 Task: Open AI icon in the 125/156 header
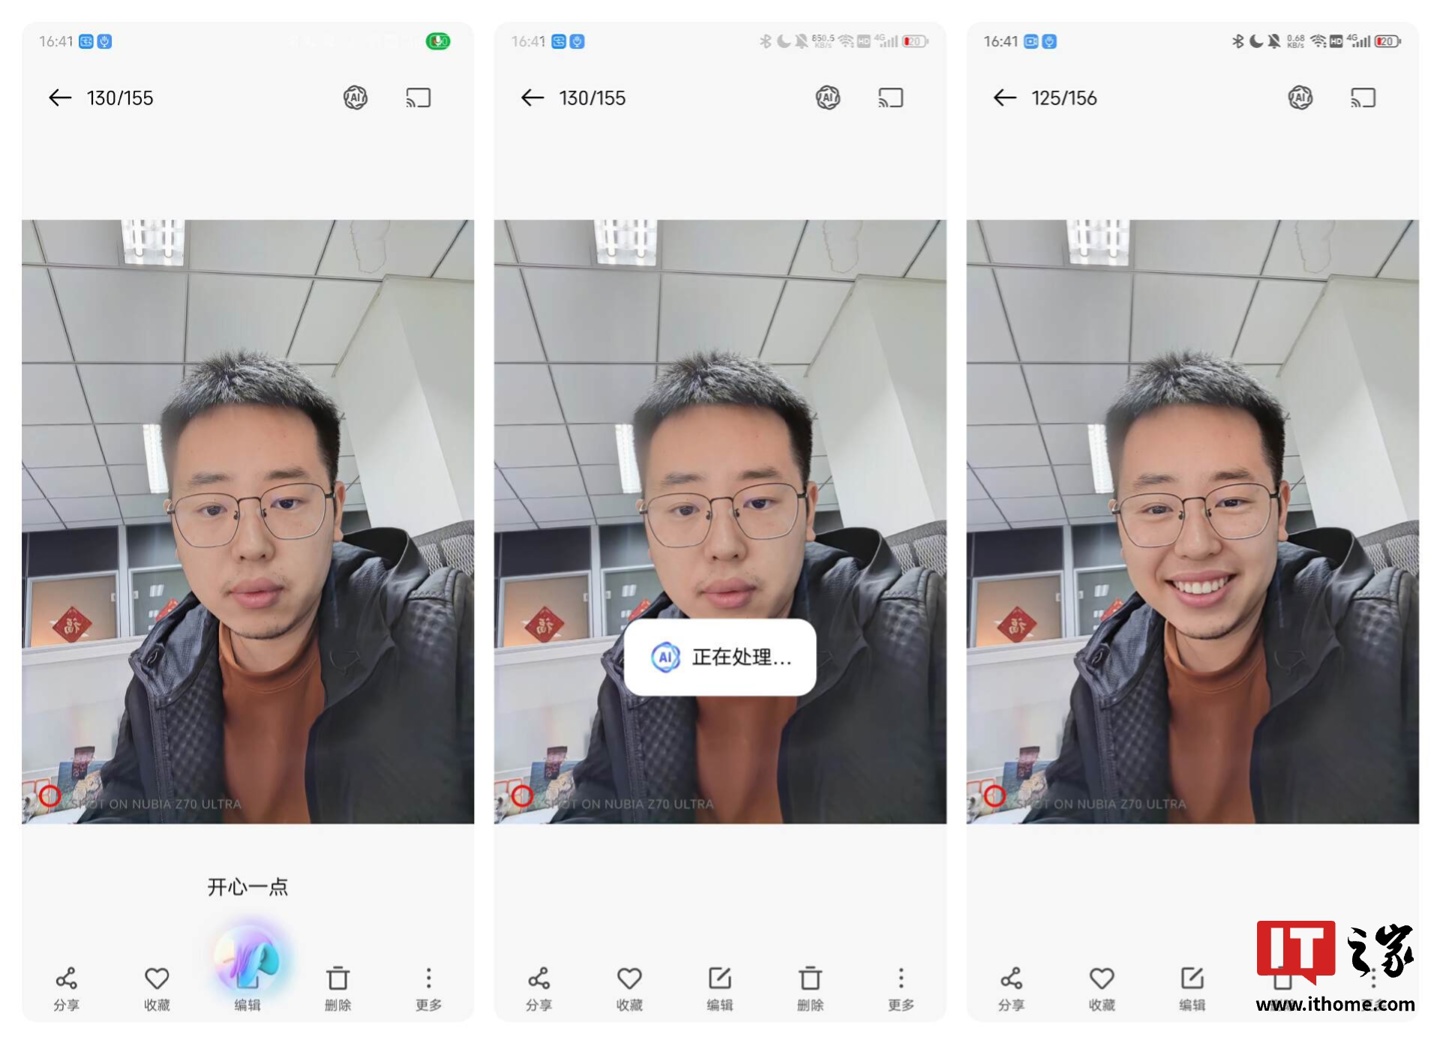pos(1299,98)
